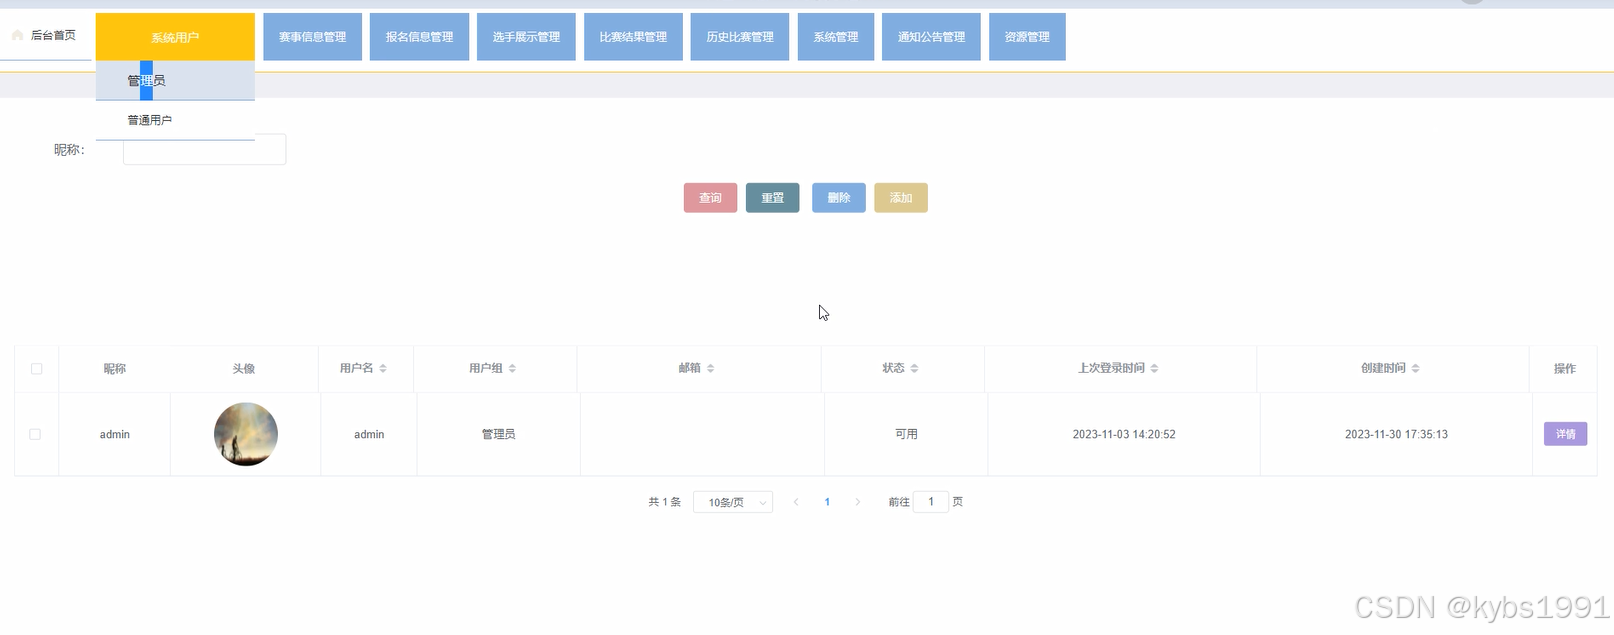Image resolution: width=1614 pixels, height=635 pixels.
Task: Go to 后台首页 link
Action: (53, 35)
